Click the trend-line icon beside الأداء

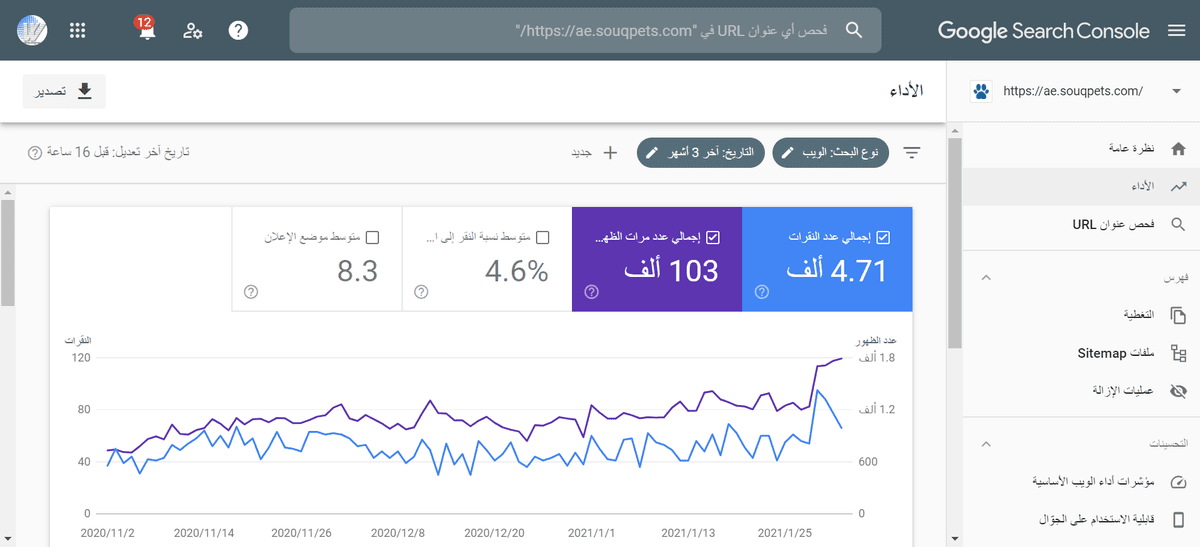[1178, 186]
